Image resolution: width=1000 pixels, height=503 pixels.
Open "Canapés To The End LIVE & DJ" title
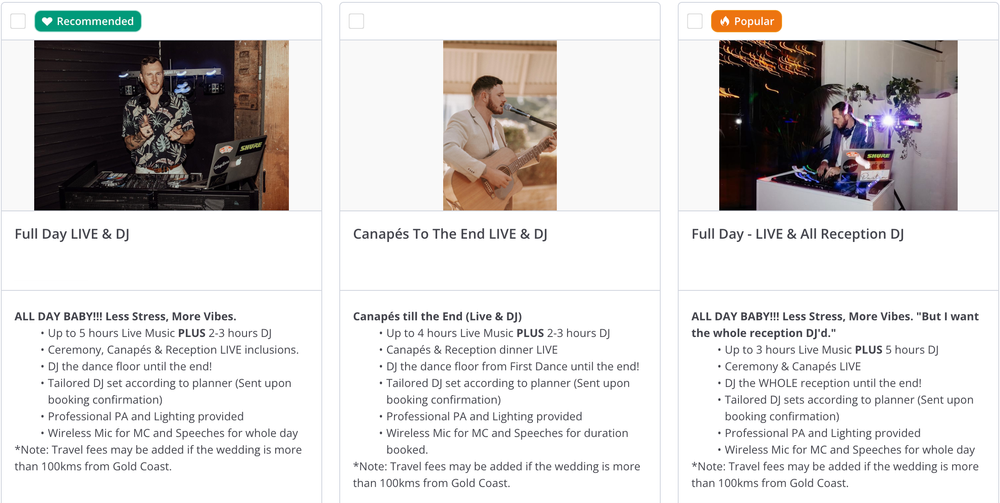[x=450, y=234]
